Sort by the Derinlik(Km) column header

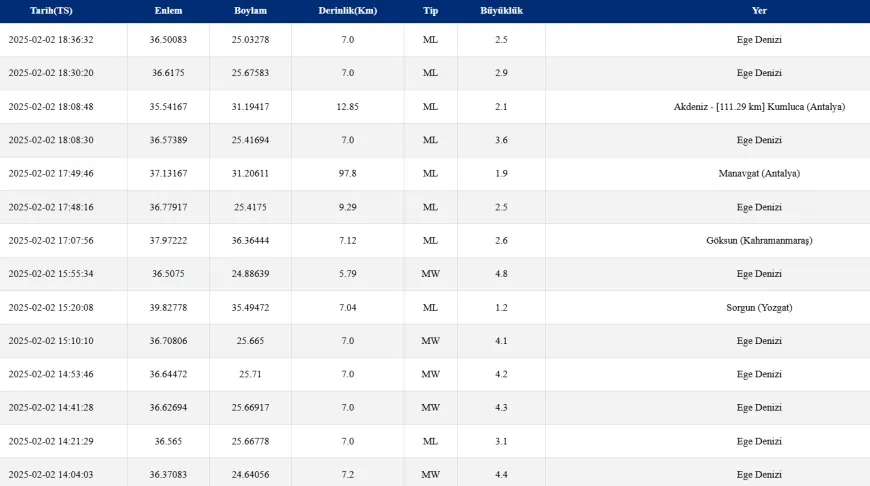pyautogui.click(x=348, y=11)
